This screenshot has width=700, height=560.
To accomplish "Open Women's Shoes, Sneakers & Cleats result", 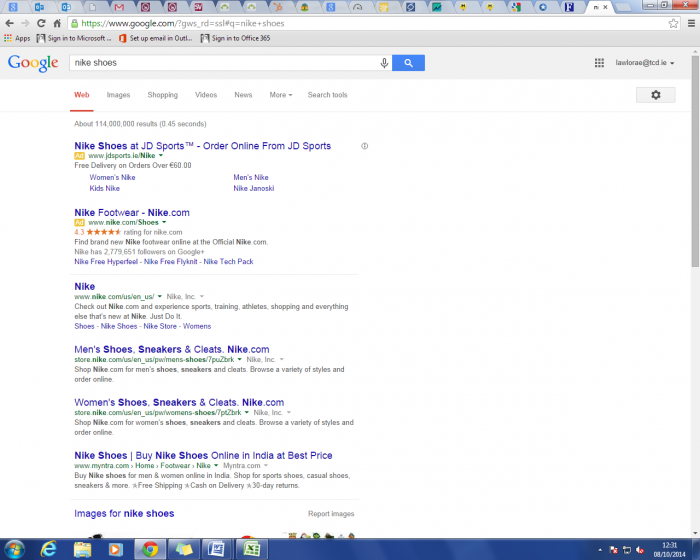I will tap(179, 402).
